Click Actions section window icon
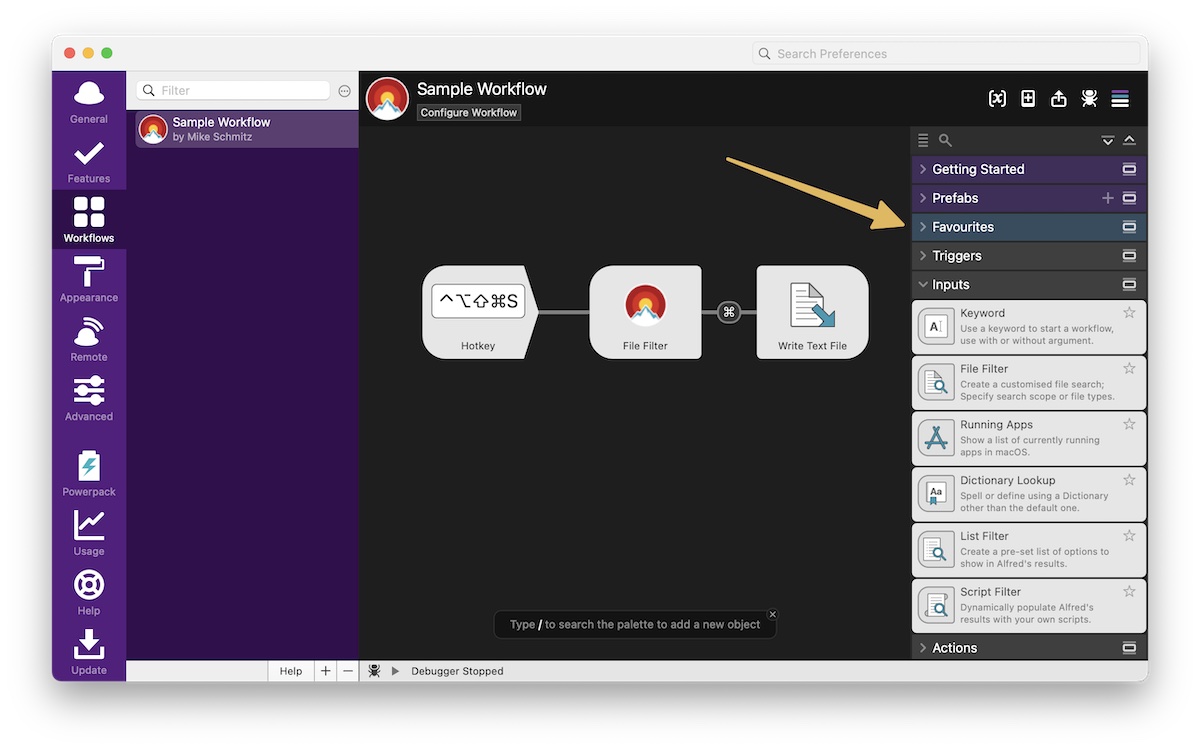The width and height of the screenshot is (1200, 750). click(1129, 648)
